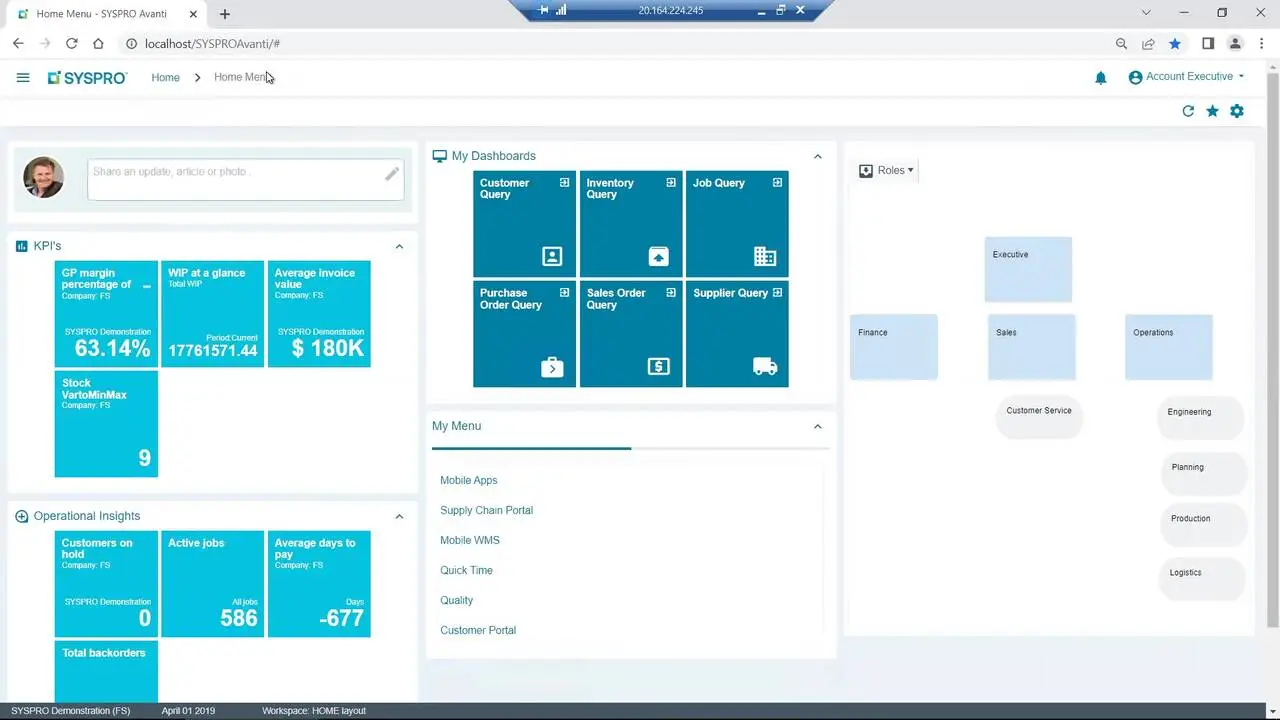Collapse the KPI's panel

pos(399,246)
